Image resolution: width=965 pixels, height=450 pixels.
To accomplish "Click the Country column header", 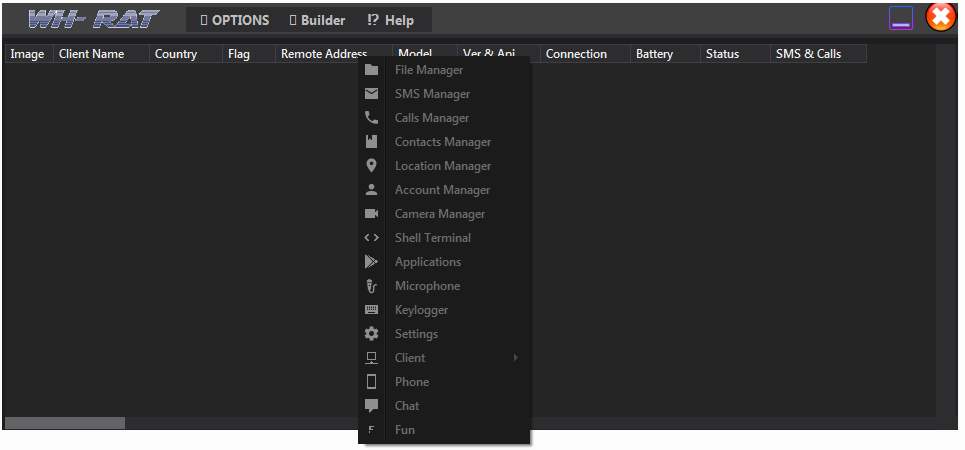I will pos(186,54).
